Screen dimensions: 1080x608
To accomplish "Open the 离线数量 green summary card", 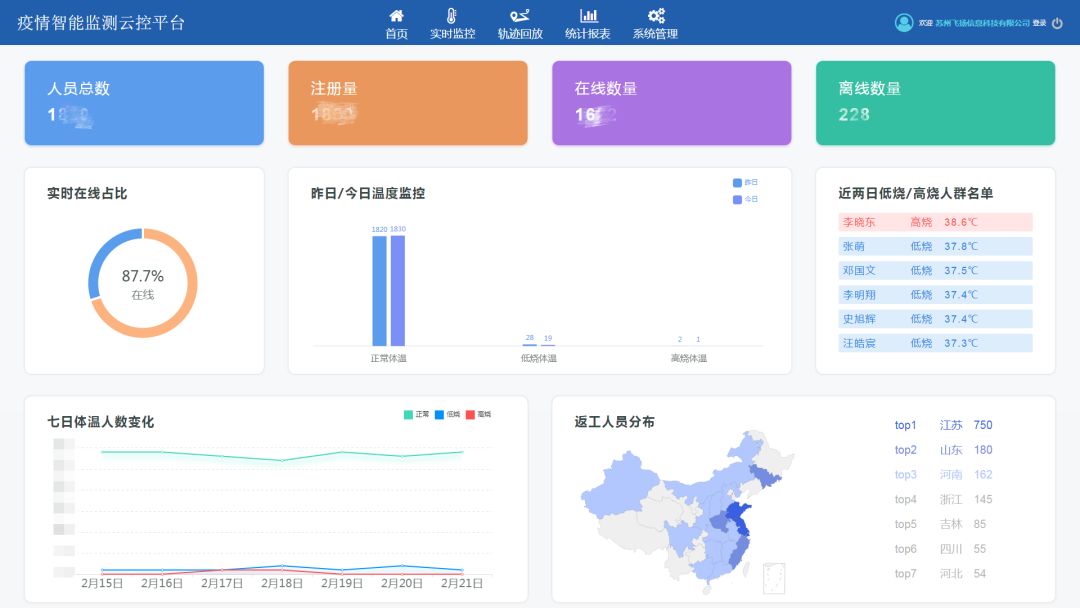I will pos(935,103).
